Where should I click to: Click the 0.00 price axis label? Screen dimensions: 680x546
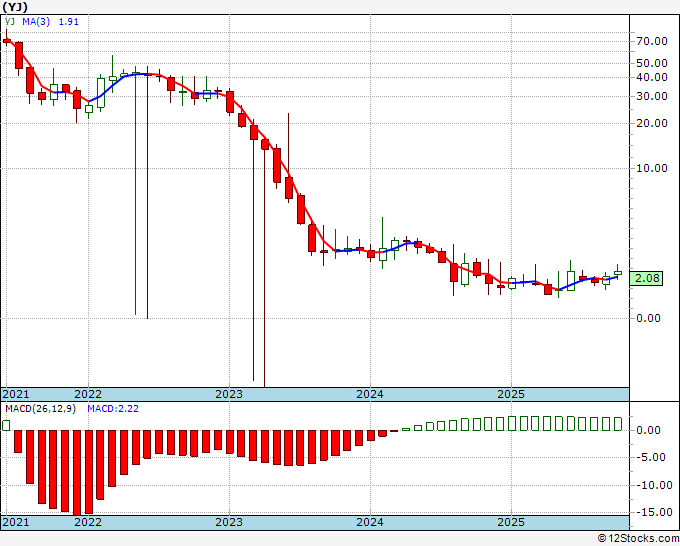(648, 318)
